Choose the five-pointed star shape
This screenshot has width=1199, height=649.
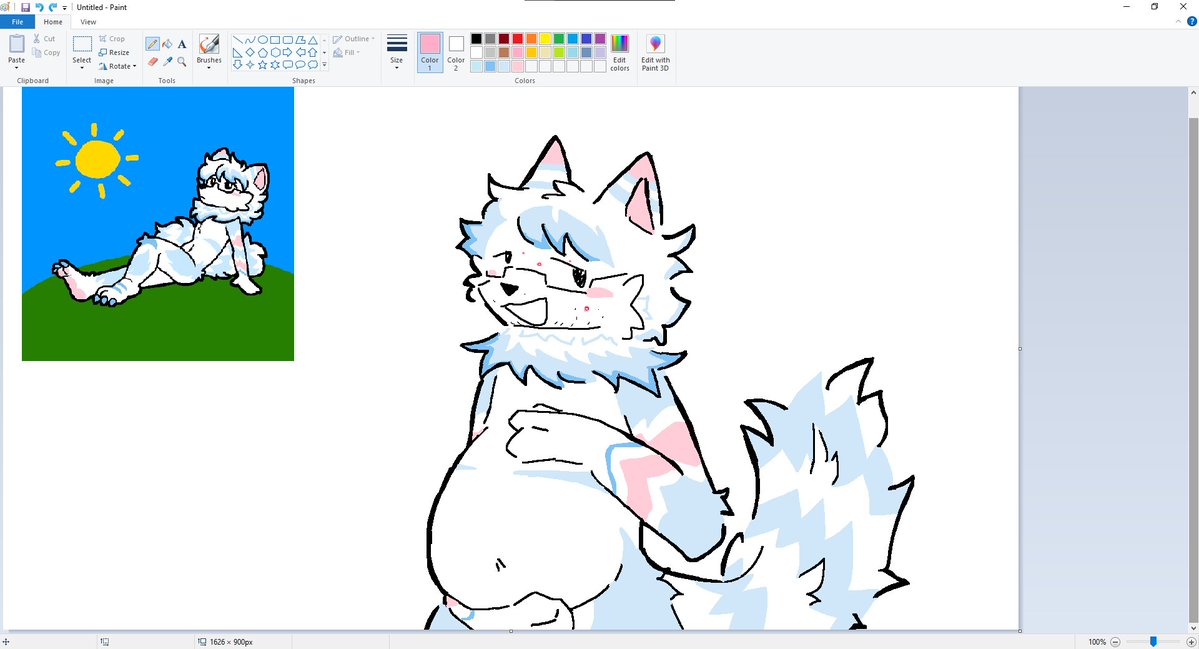(262, 65)
